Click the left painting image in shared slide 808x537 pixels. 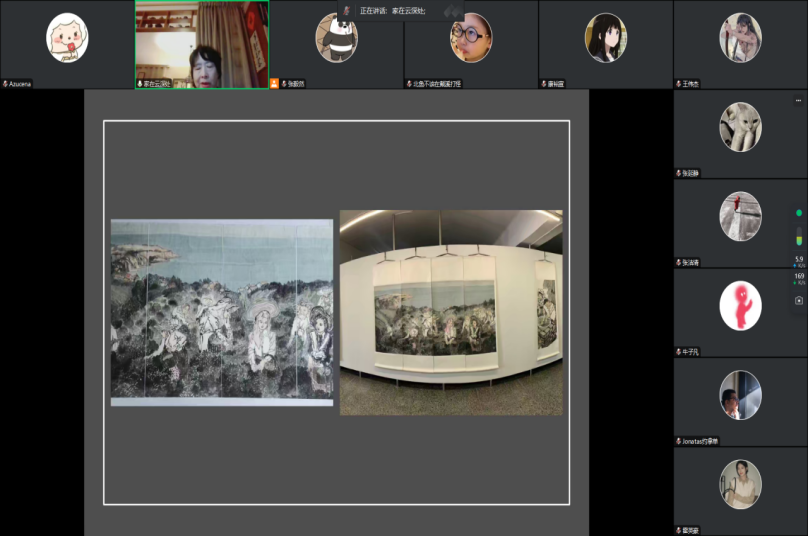coord(221,312)
